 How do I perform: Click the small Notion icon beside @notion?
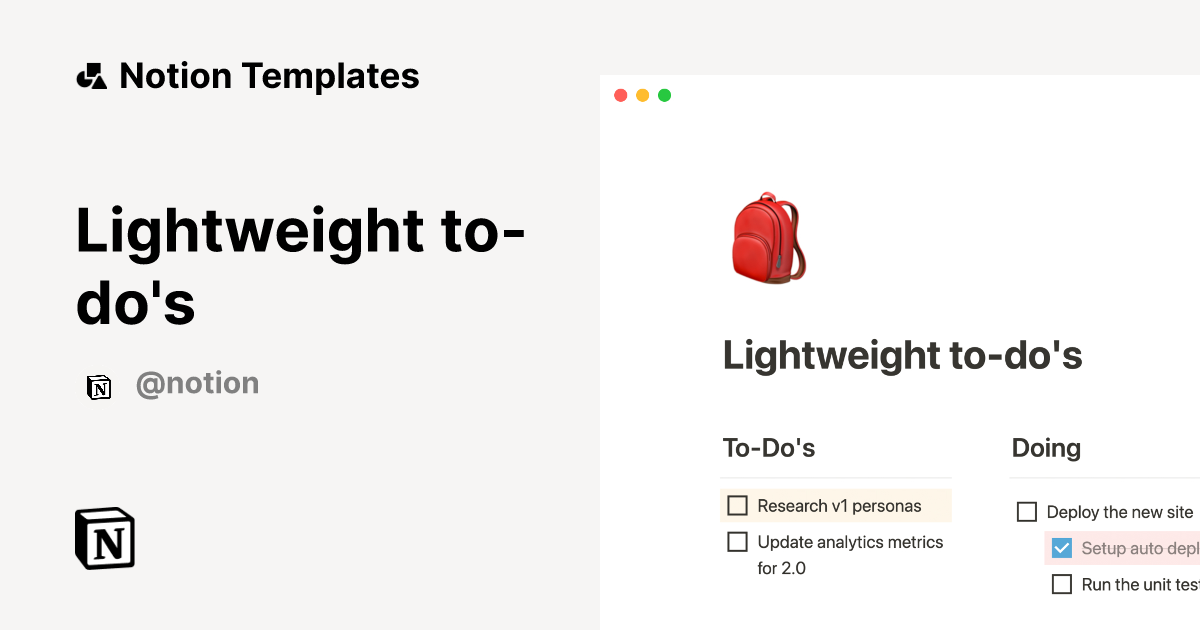tap(99, 386)
